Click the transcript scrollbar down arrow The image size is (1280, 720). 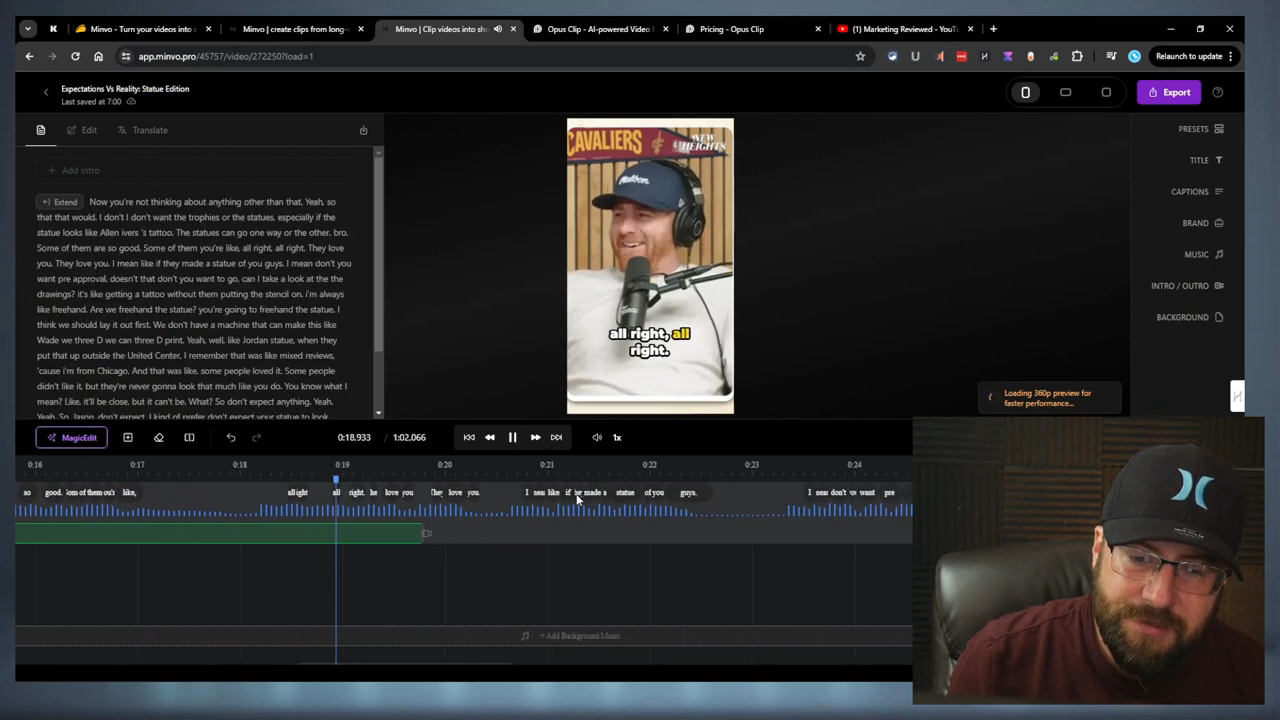point(378,413)
